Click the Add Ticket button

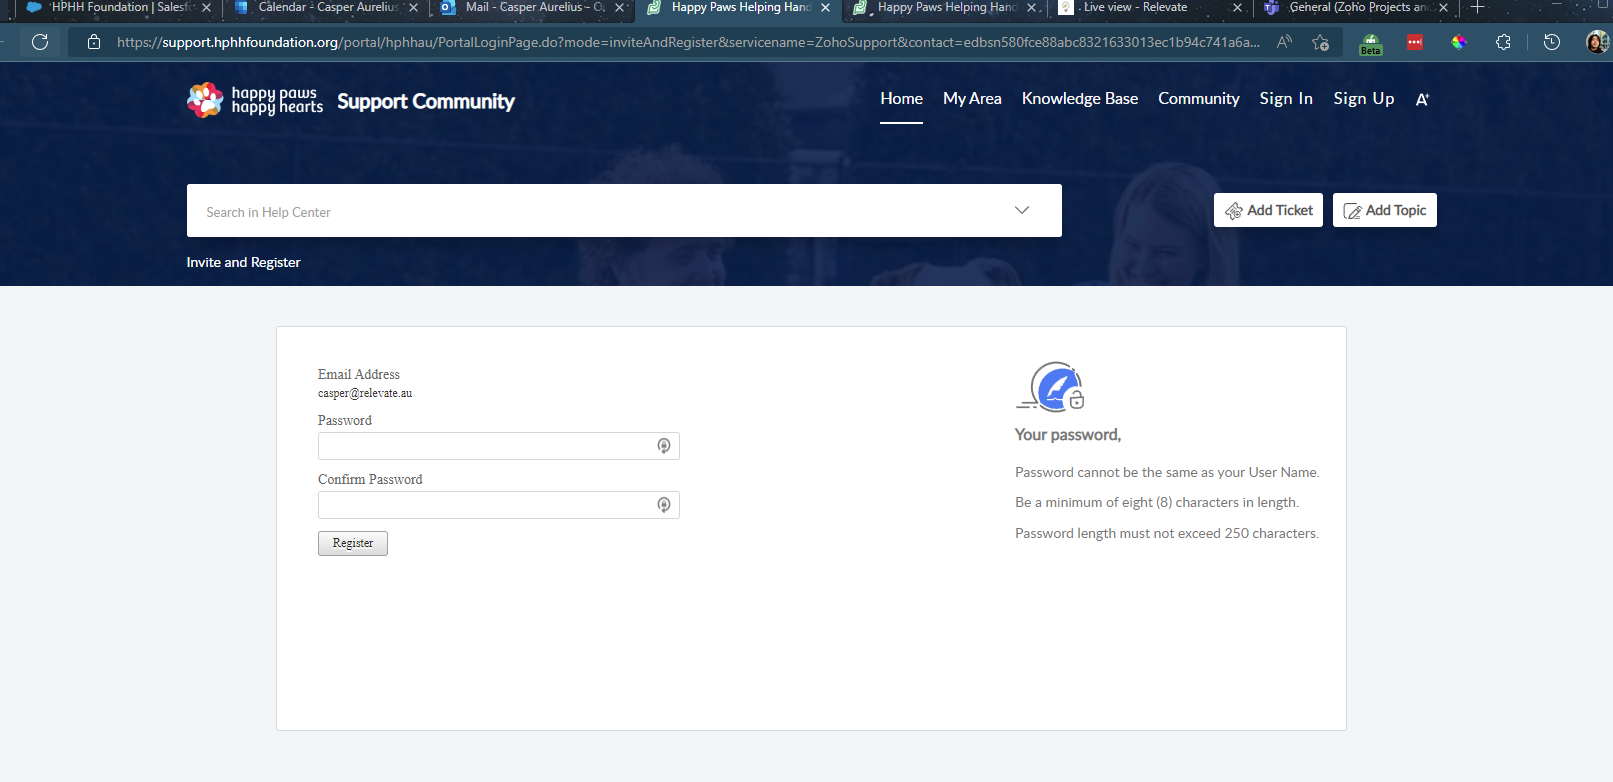tap(1268, 210)
